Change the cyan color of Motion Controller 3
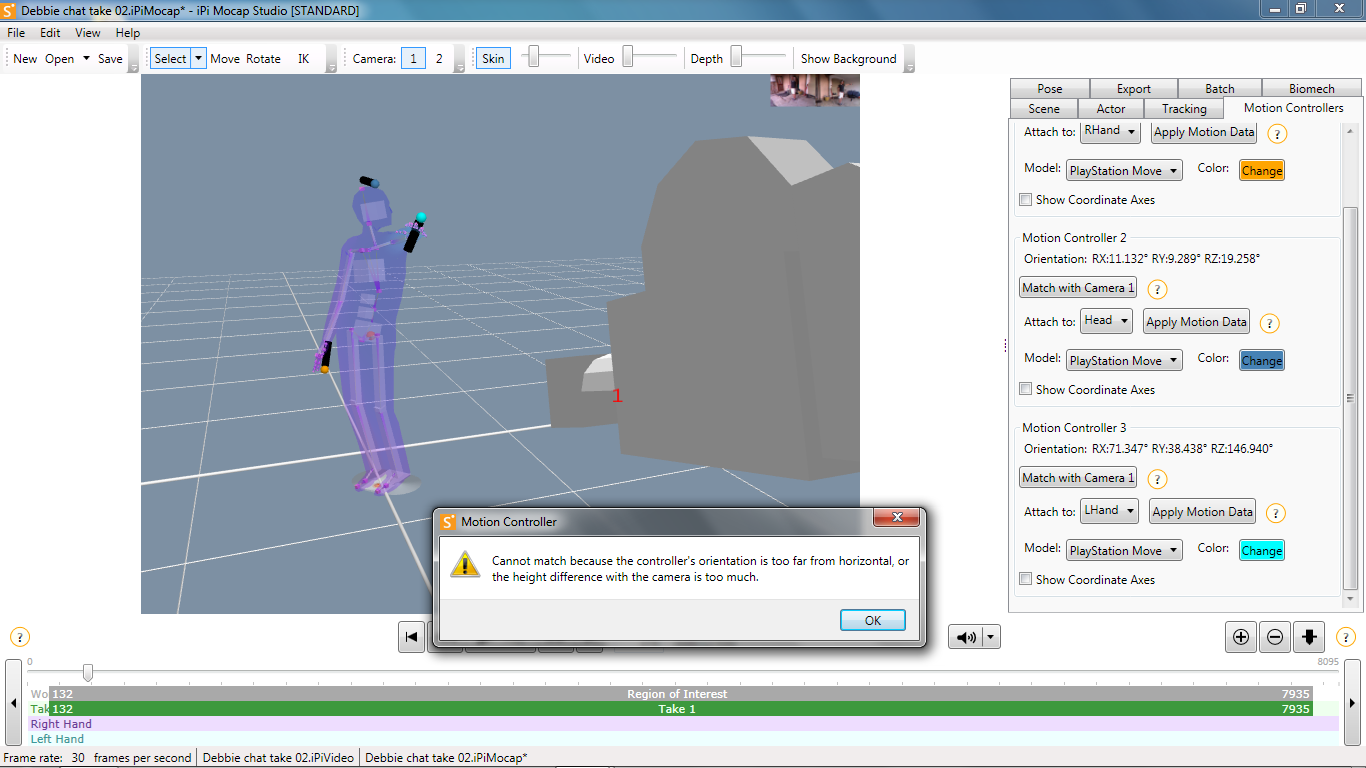The width and height of the screenshot is (1366, 768). click(1261, 551)
